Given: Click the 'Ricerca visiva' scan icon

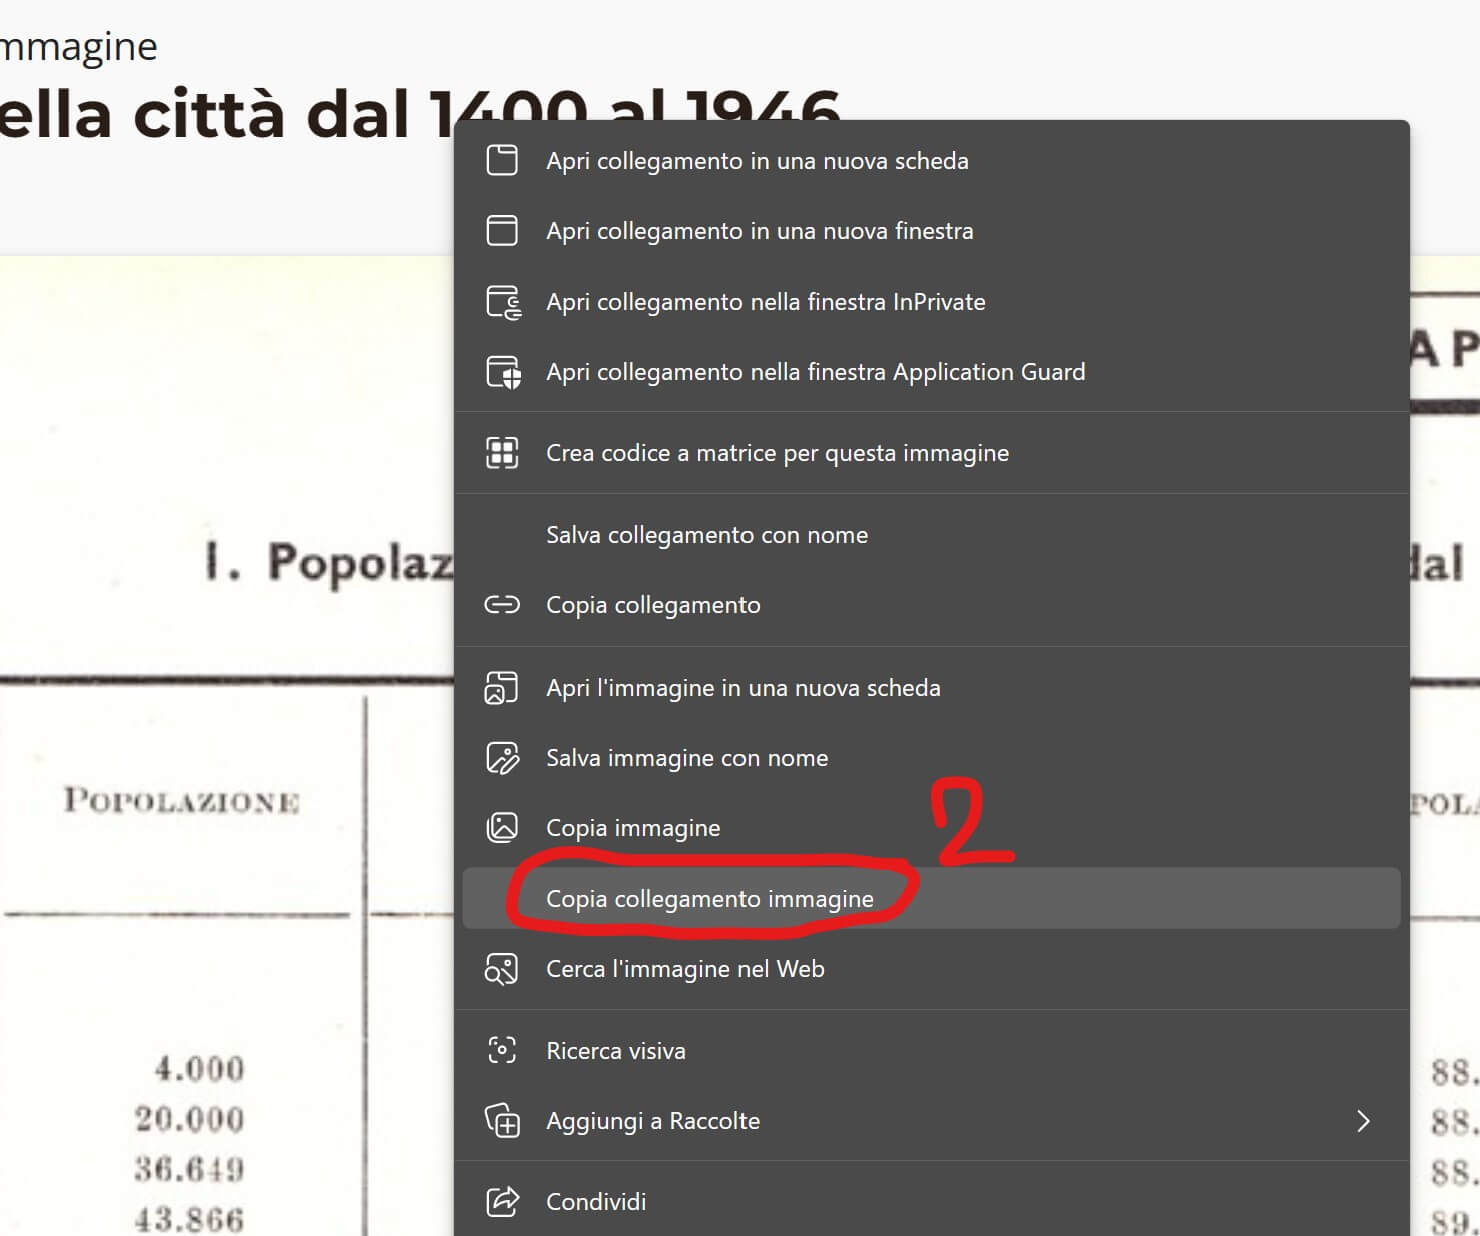Looking at the screenshot, I should click(x=502, y=1051).
